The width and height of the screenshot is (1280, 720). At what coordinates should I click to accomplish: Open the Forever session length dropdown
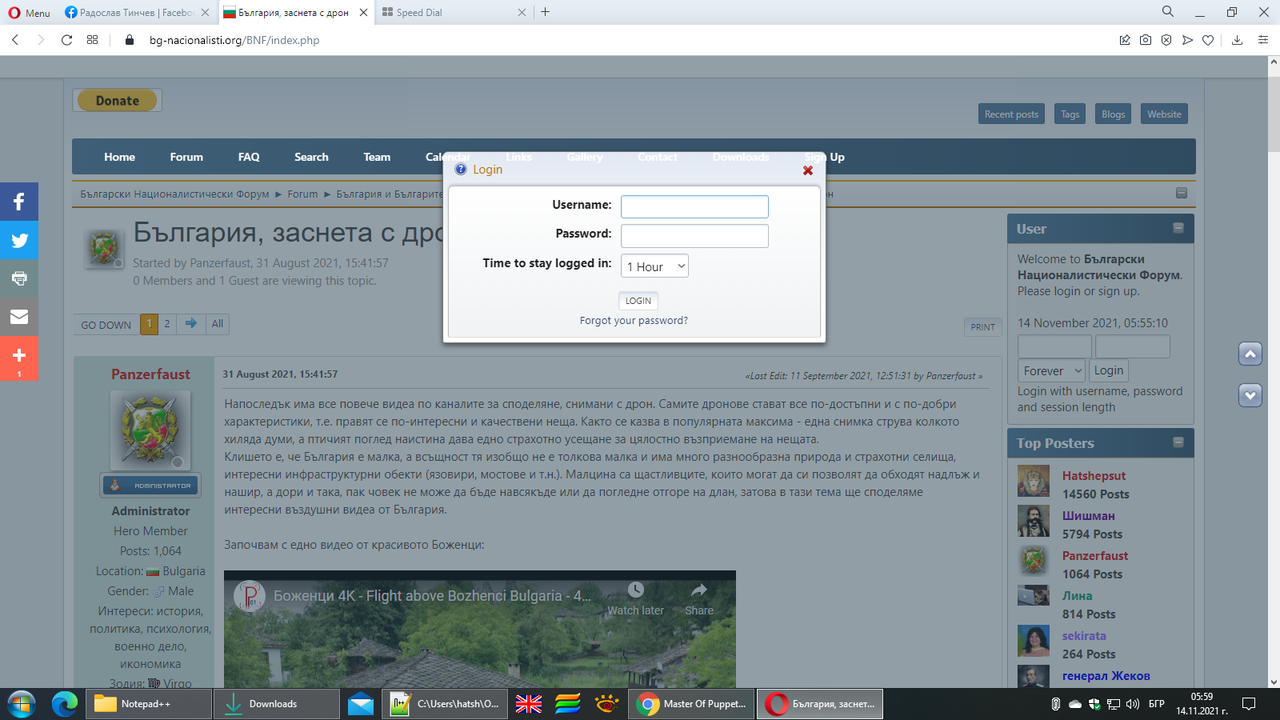1052,370
